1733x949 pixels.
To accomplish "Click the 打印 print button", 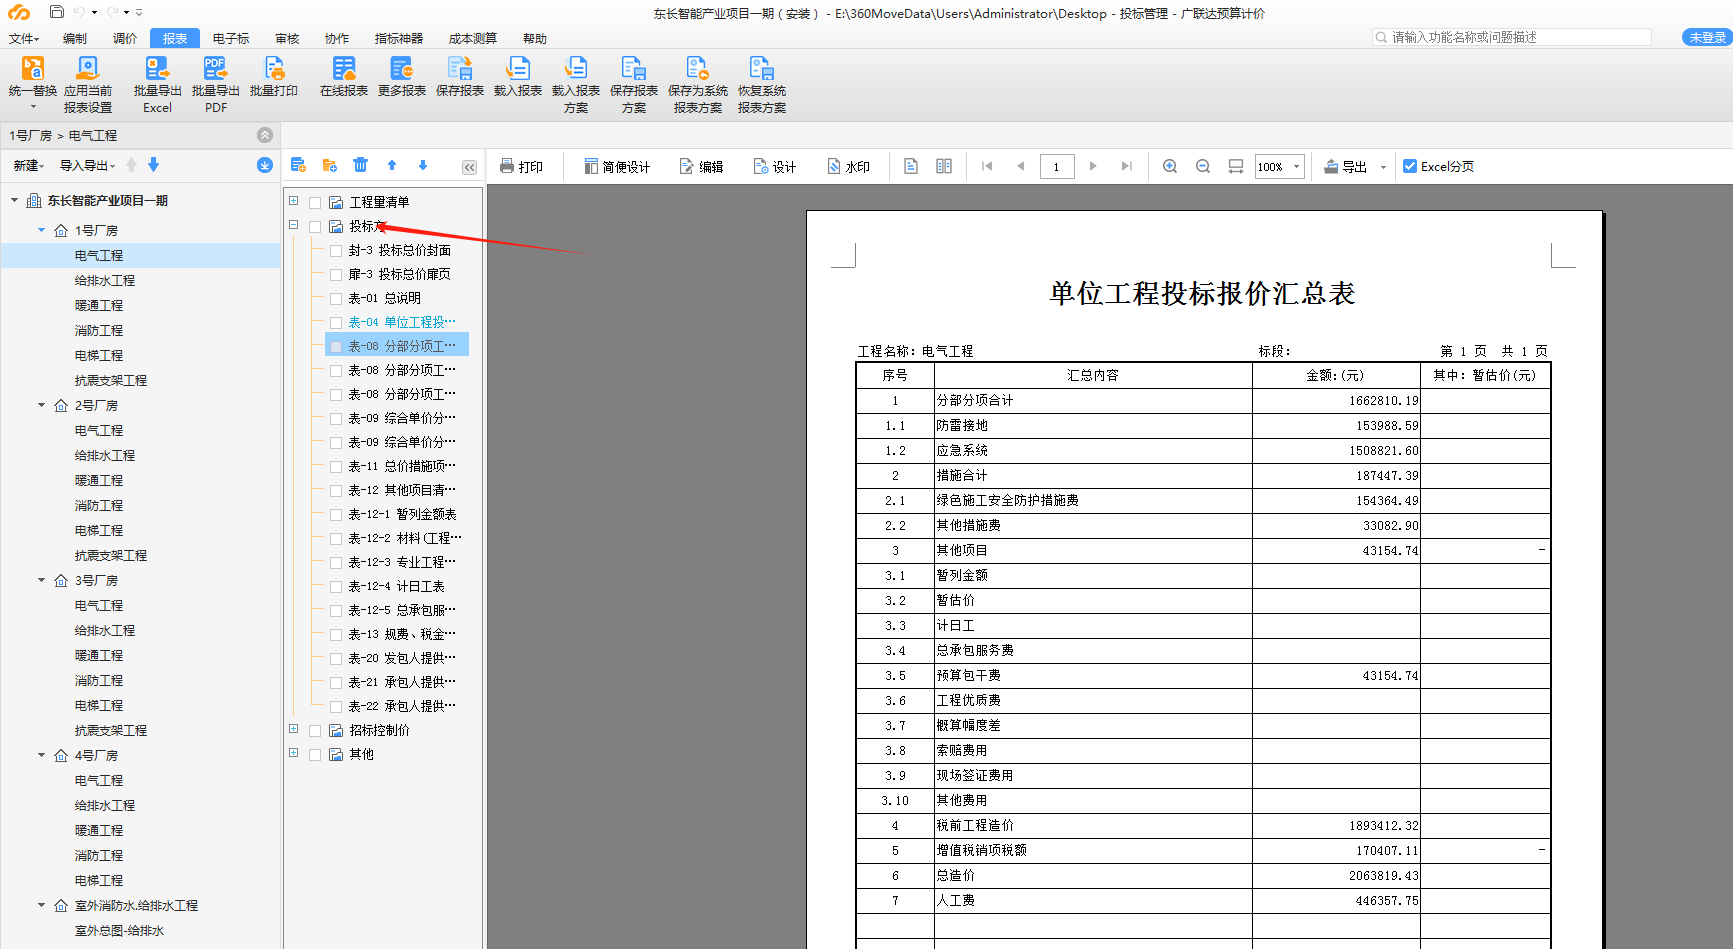I will tap(521, 166).
